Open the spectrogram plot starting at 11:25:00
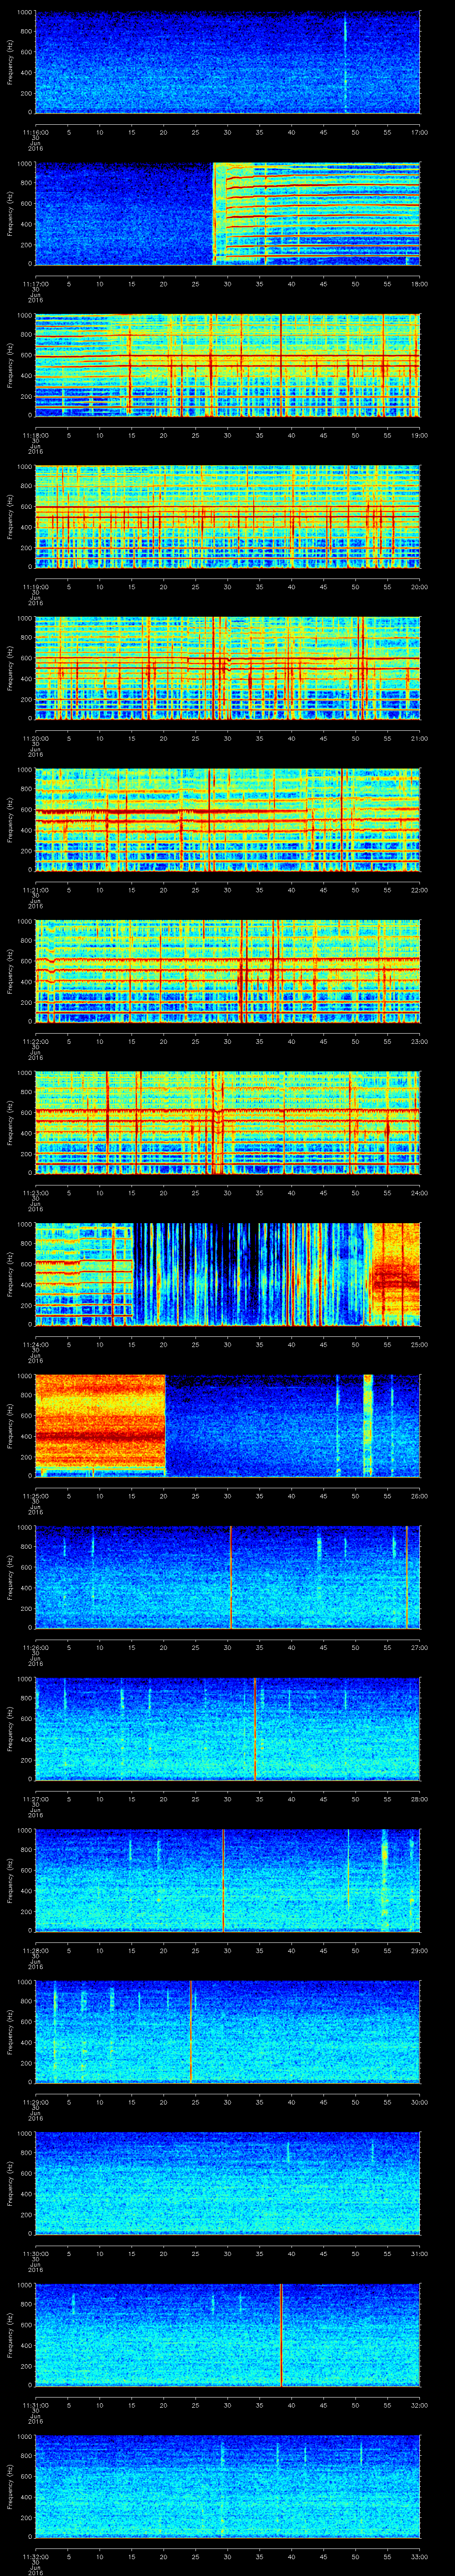455x2576 pixels. tap(227, 1425)
